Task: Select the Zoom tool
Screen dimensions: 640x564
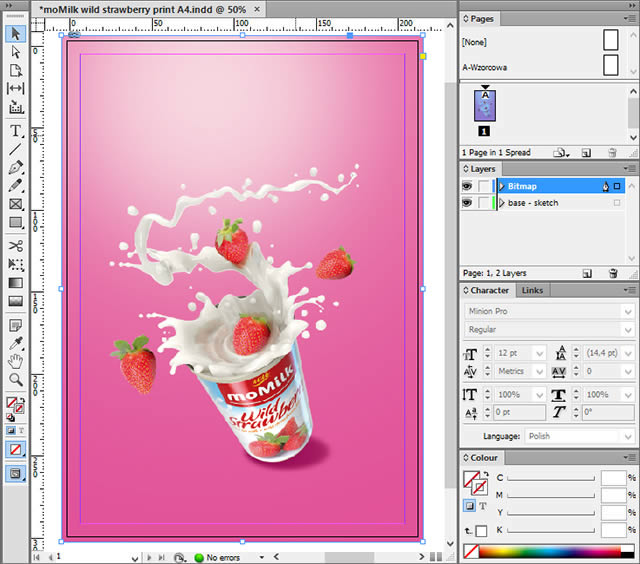Action: pos(16,380)
